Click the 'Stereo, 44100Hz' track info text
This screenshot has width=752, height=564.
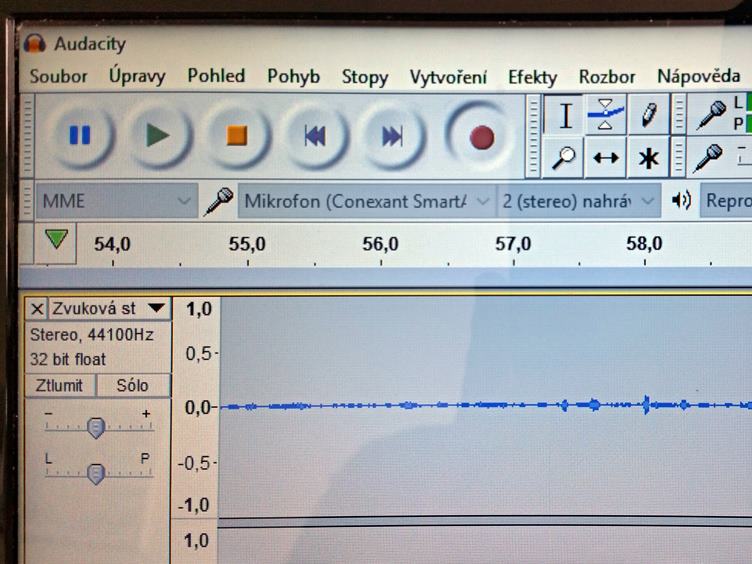tap(92, 335)
